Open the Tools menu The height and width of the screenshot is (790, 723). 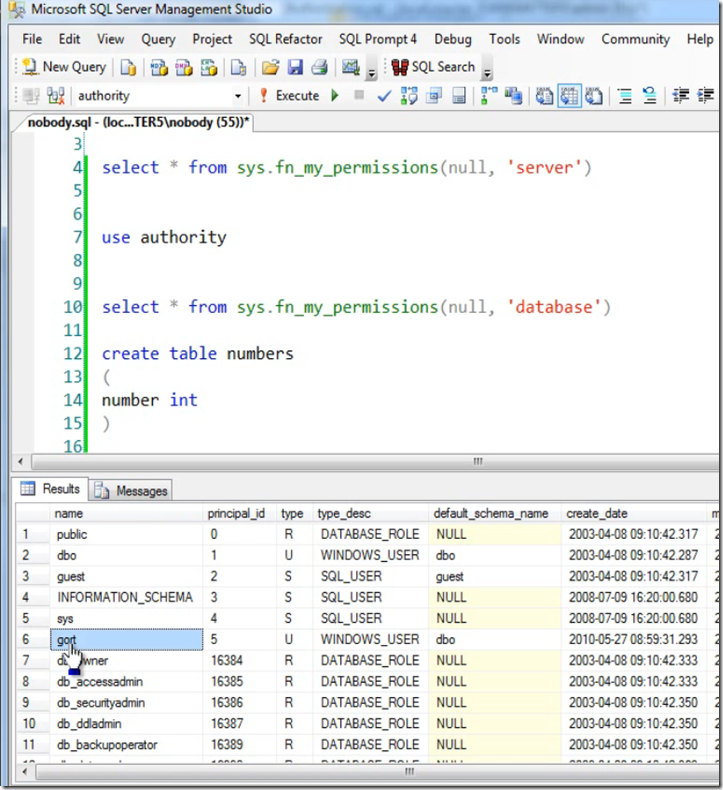tap(504, 39)
